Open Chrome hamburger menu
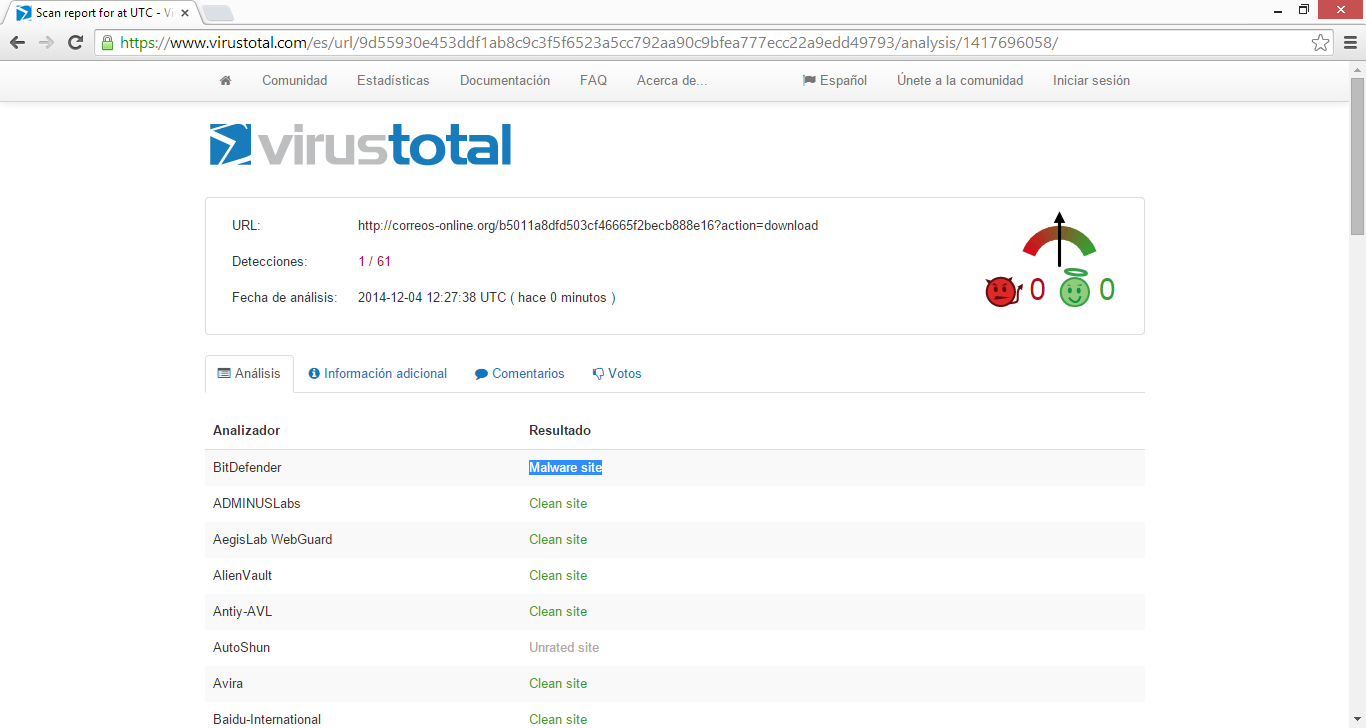This screenshot has width=1366, height=728. point(1349,42)
